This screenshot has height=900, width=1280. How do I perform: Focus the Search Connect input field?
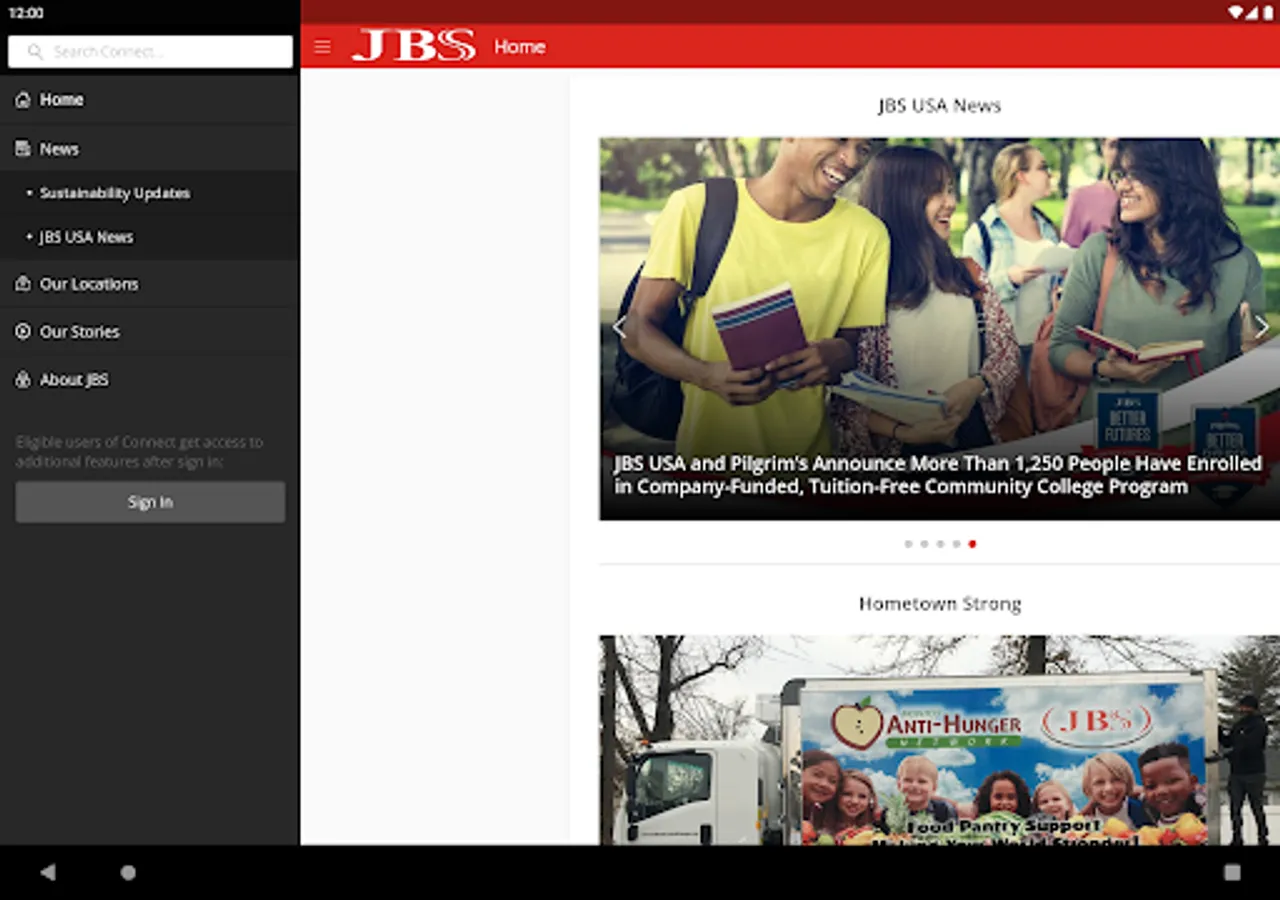(150, 52)
